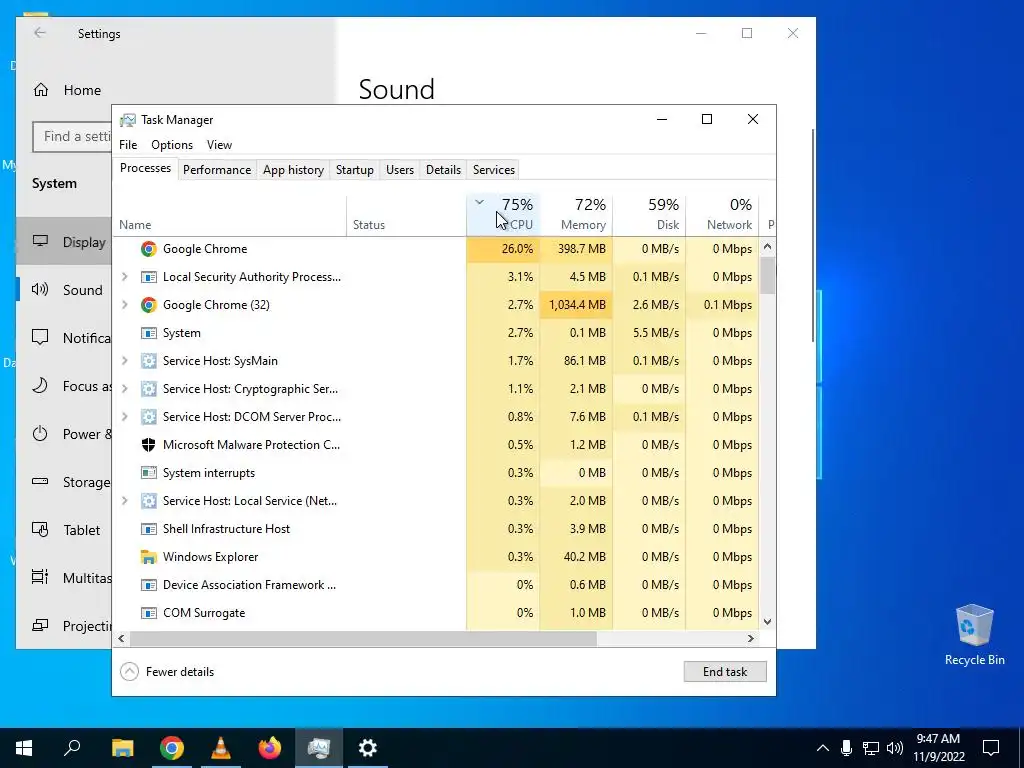Click the network icon in the system tray
1024x768 pixels.
[x=871, y=748]
